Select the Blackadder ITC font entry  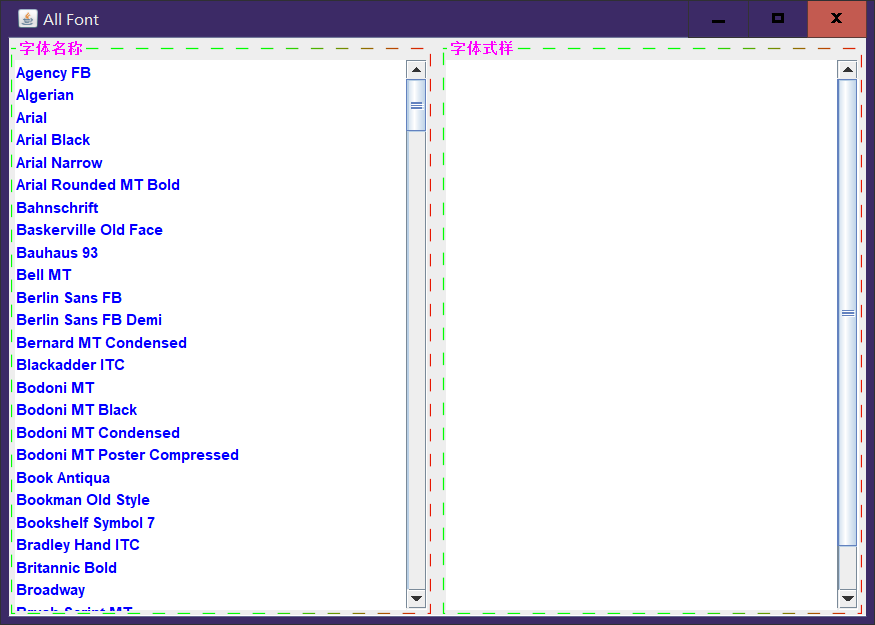pyautogui.click(x=70, y=364)
